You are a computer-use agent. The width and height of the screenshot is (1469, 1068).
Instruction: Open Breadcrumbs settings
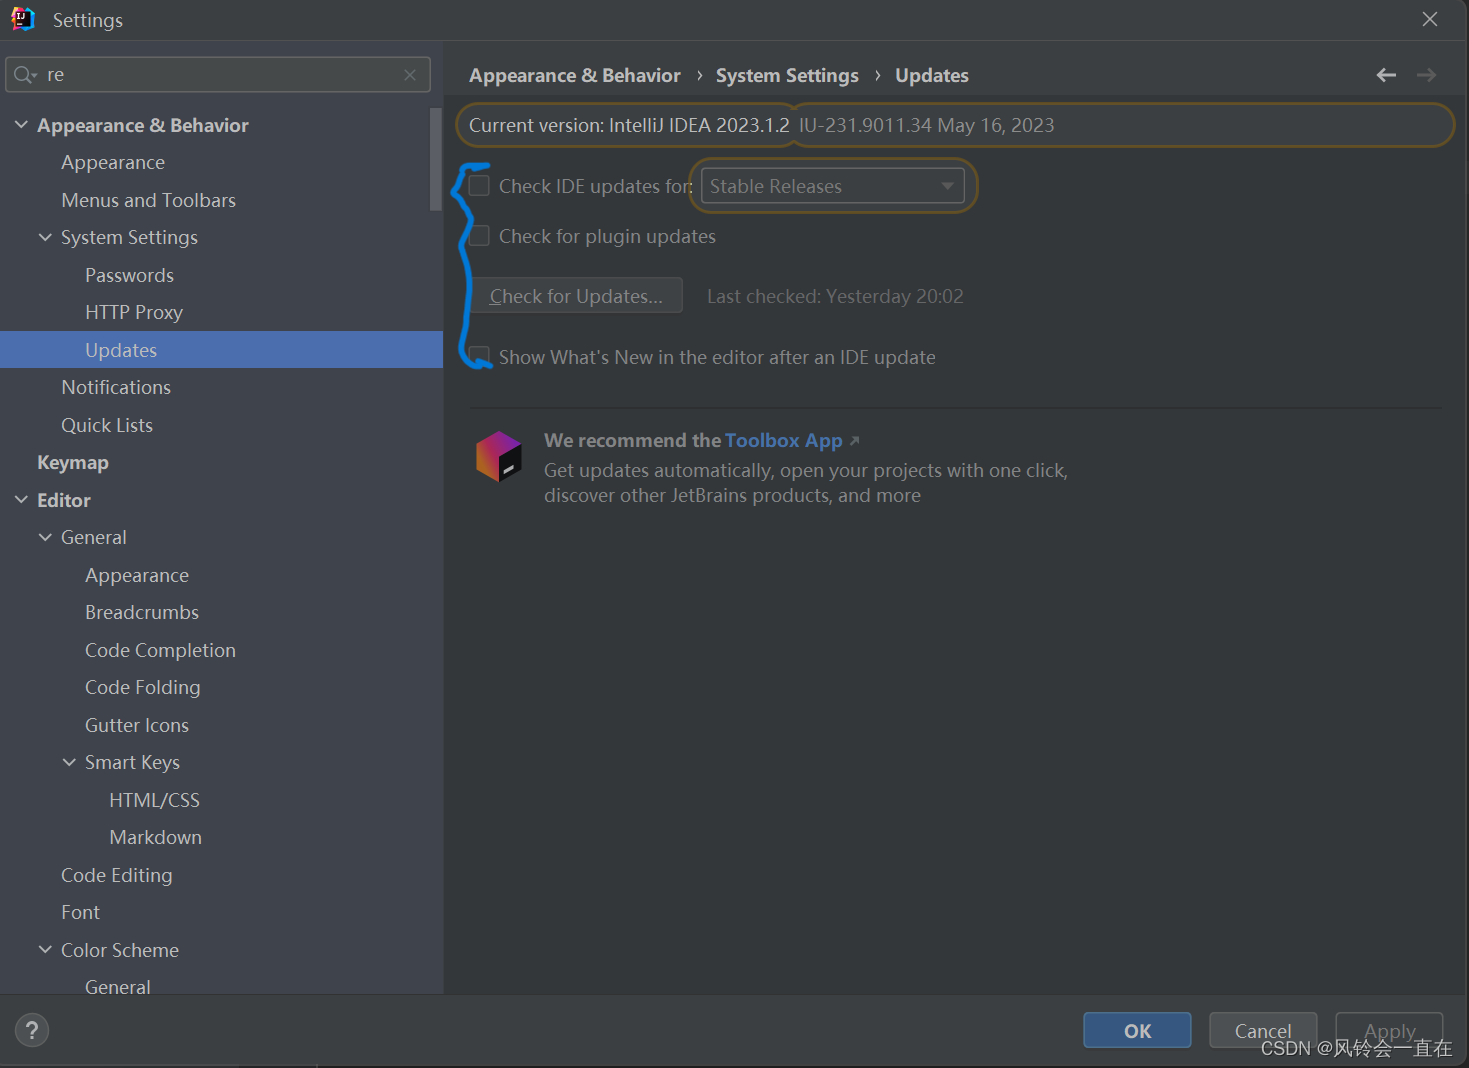142,612
